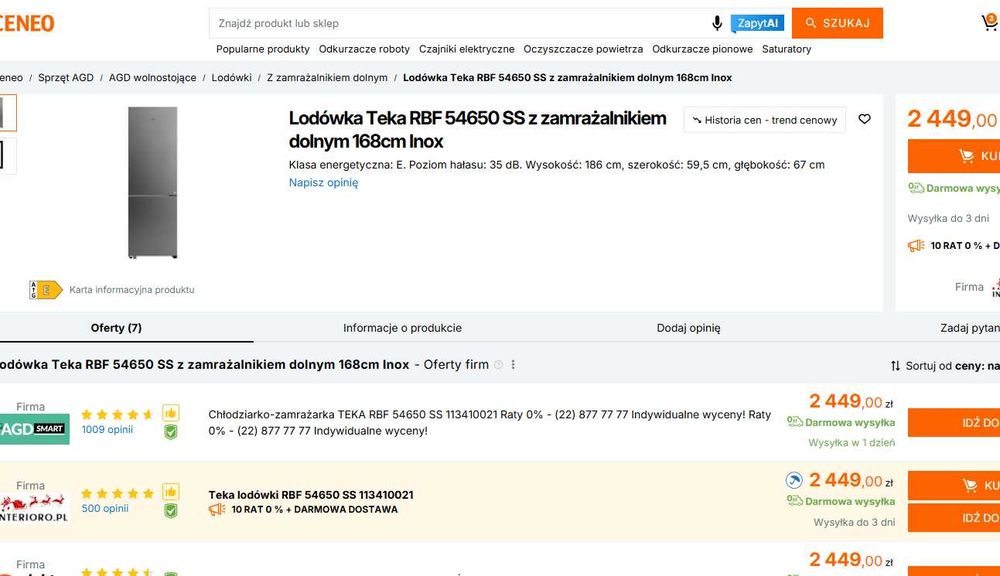This screenshot has width=1000, height=576.
Task: Open the shopping cart icon in header
Action: coord(990,23)
